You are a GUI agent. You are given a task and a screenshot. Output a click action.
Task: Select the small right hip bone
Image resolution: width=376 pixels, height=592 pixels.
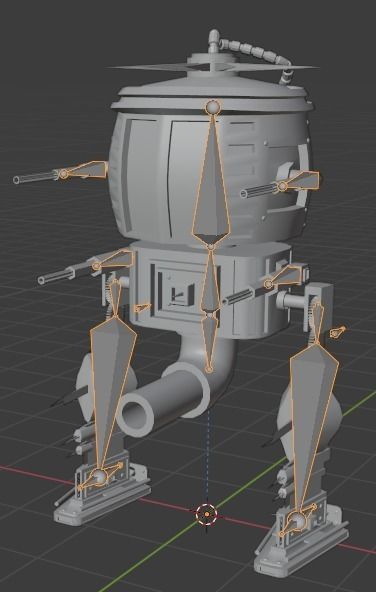point(318,324)
